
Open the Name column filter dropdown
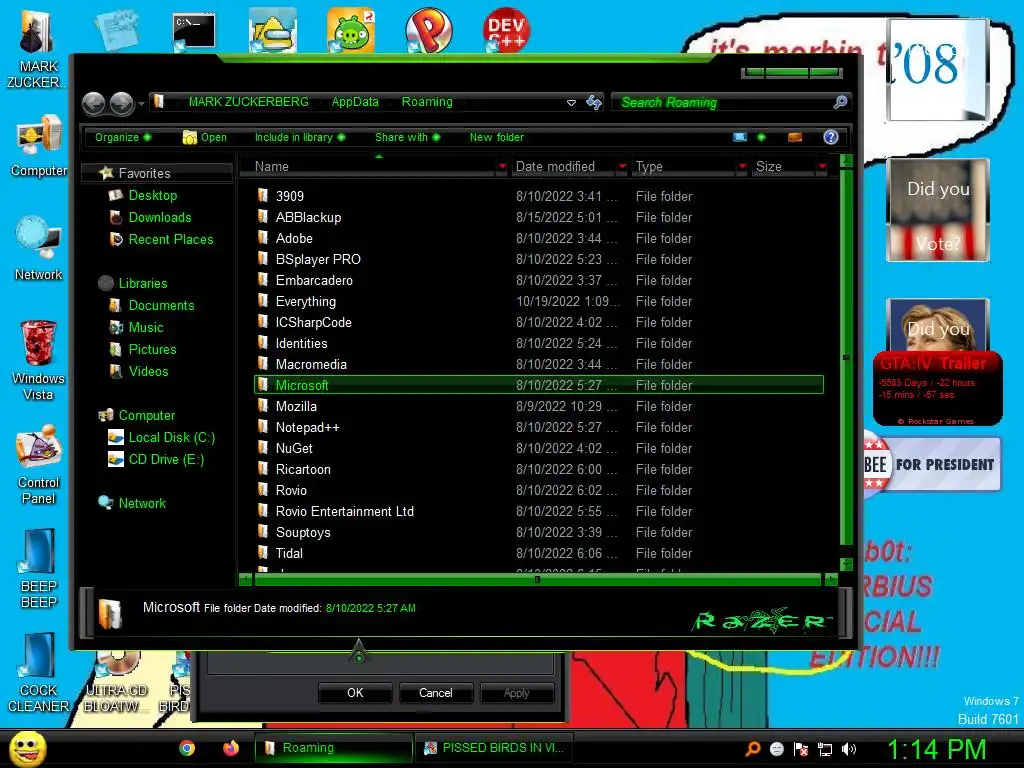coord(502,167)
